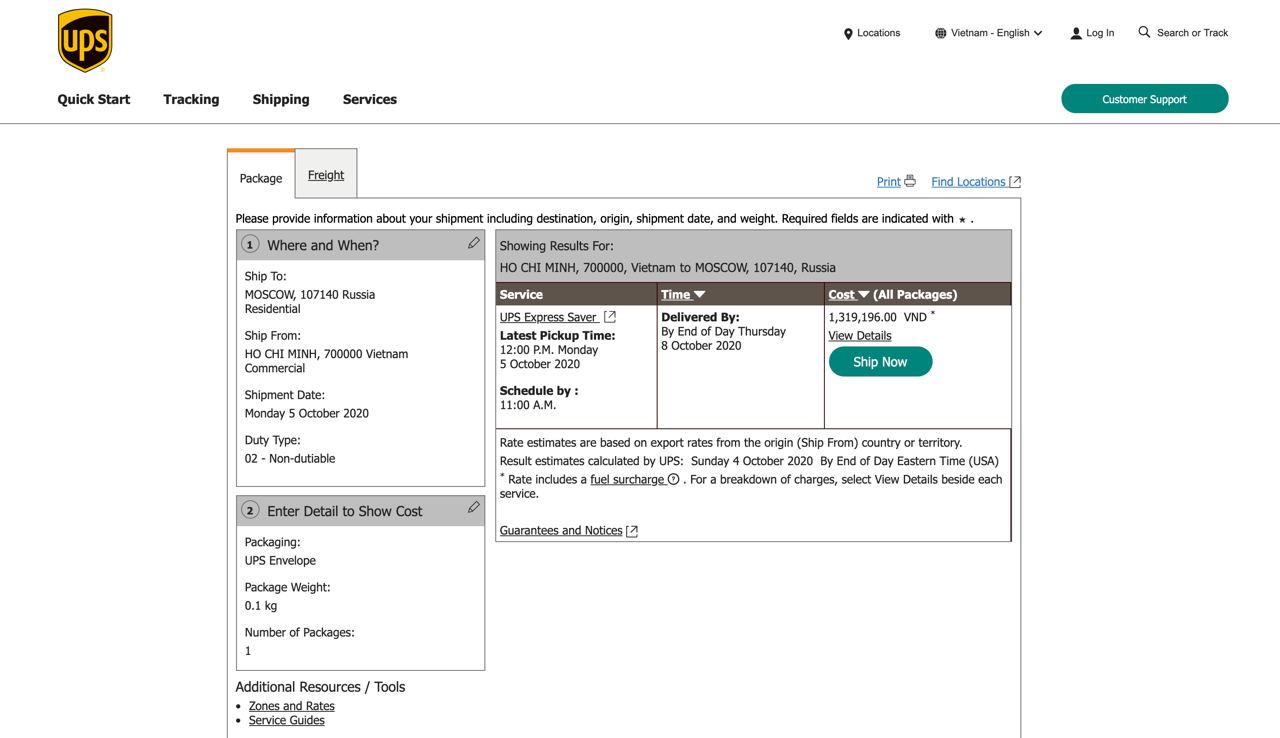
Task: Edit Enter Detail to Show Cost pencil icon
Action: pos(473,508)
